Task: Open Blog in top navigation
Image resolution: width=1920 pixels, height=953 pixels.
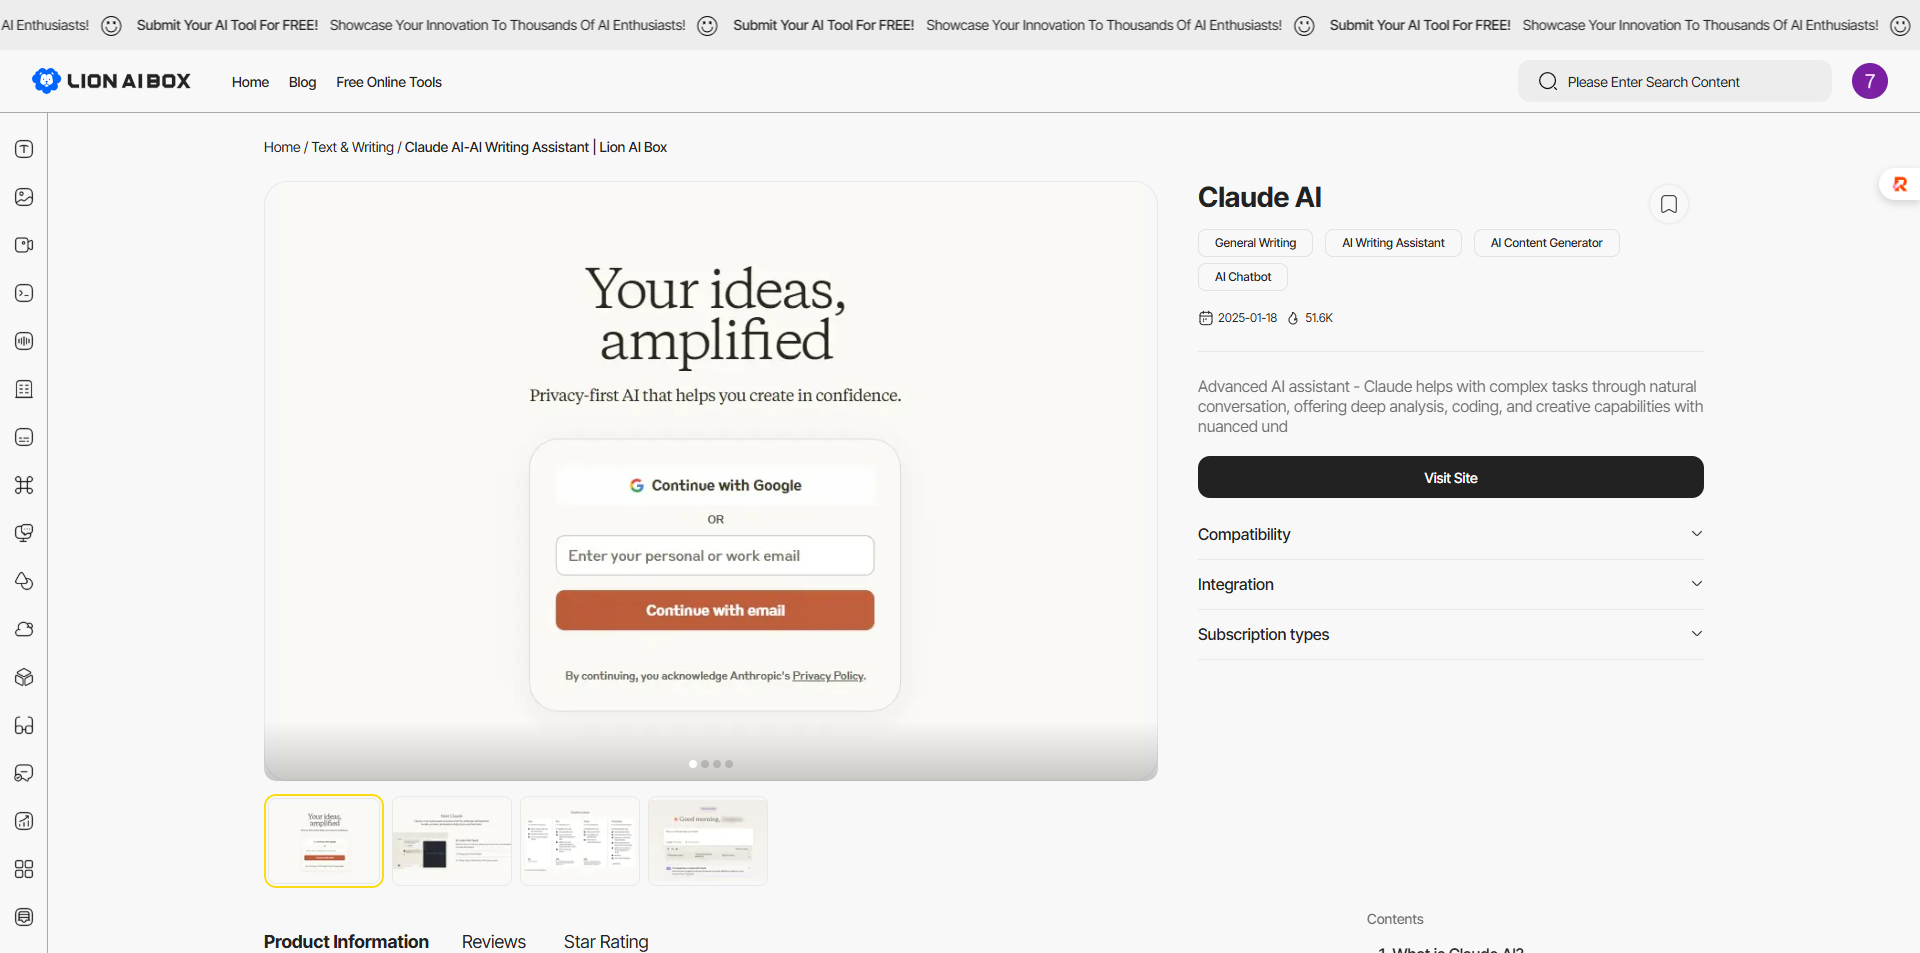Action: tap(302, 82)
